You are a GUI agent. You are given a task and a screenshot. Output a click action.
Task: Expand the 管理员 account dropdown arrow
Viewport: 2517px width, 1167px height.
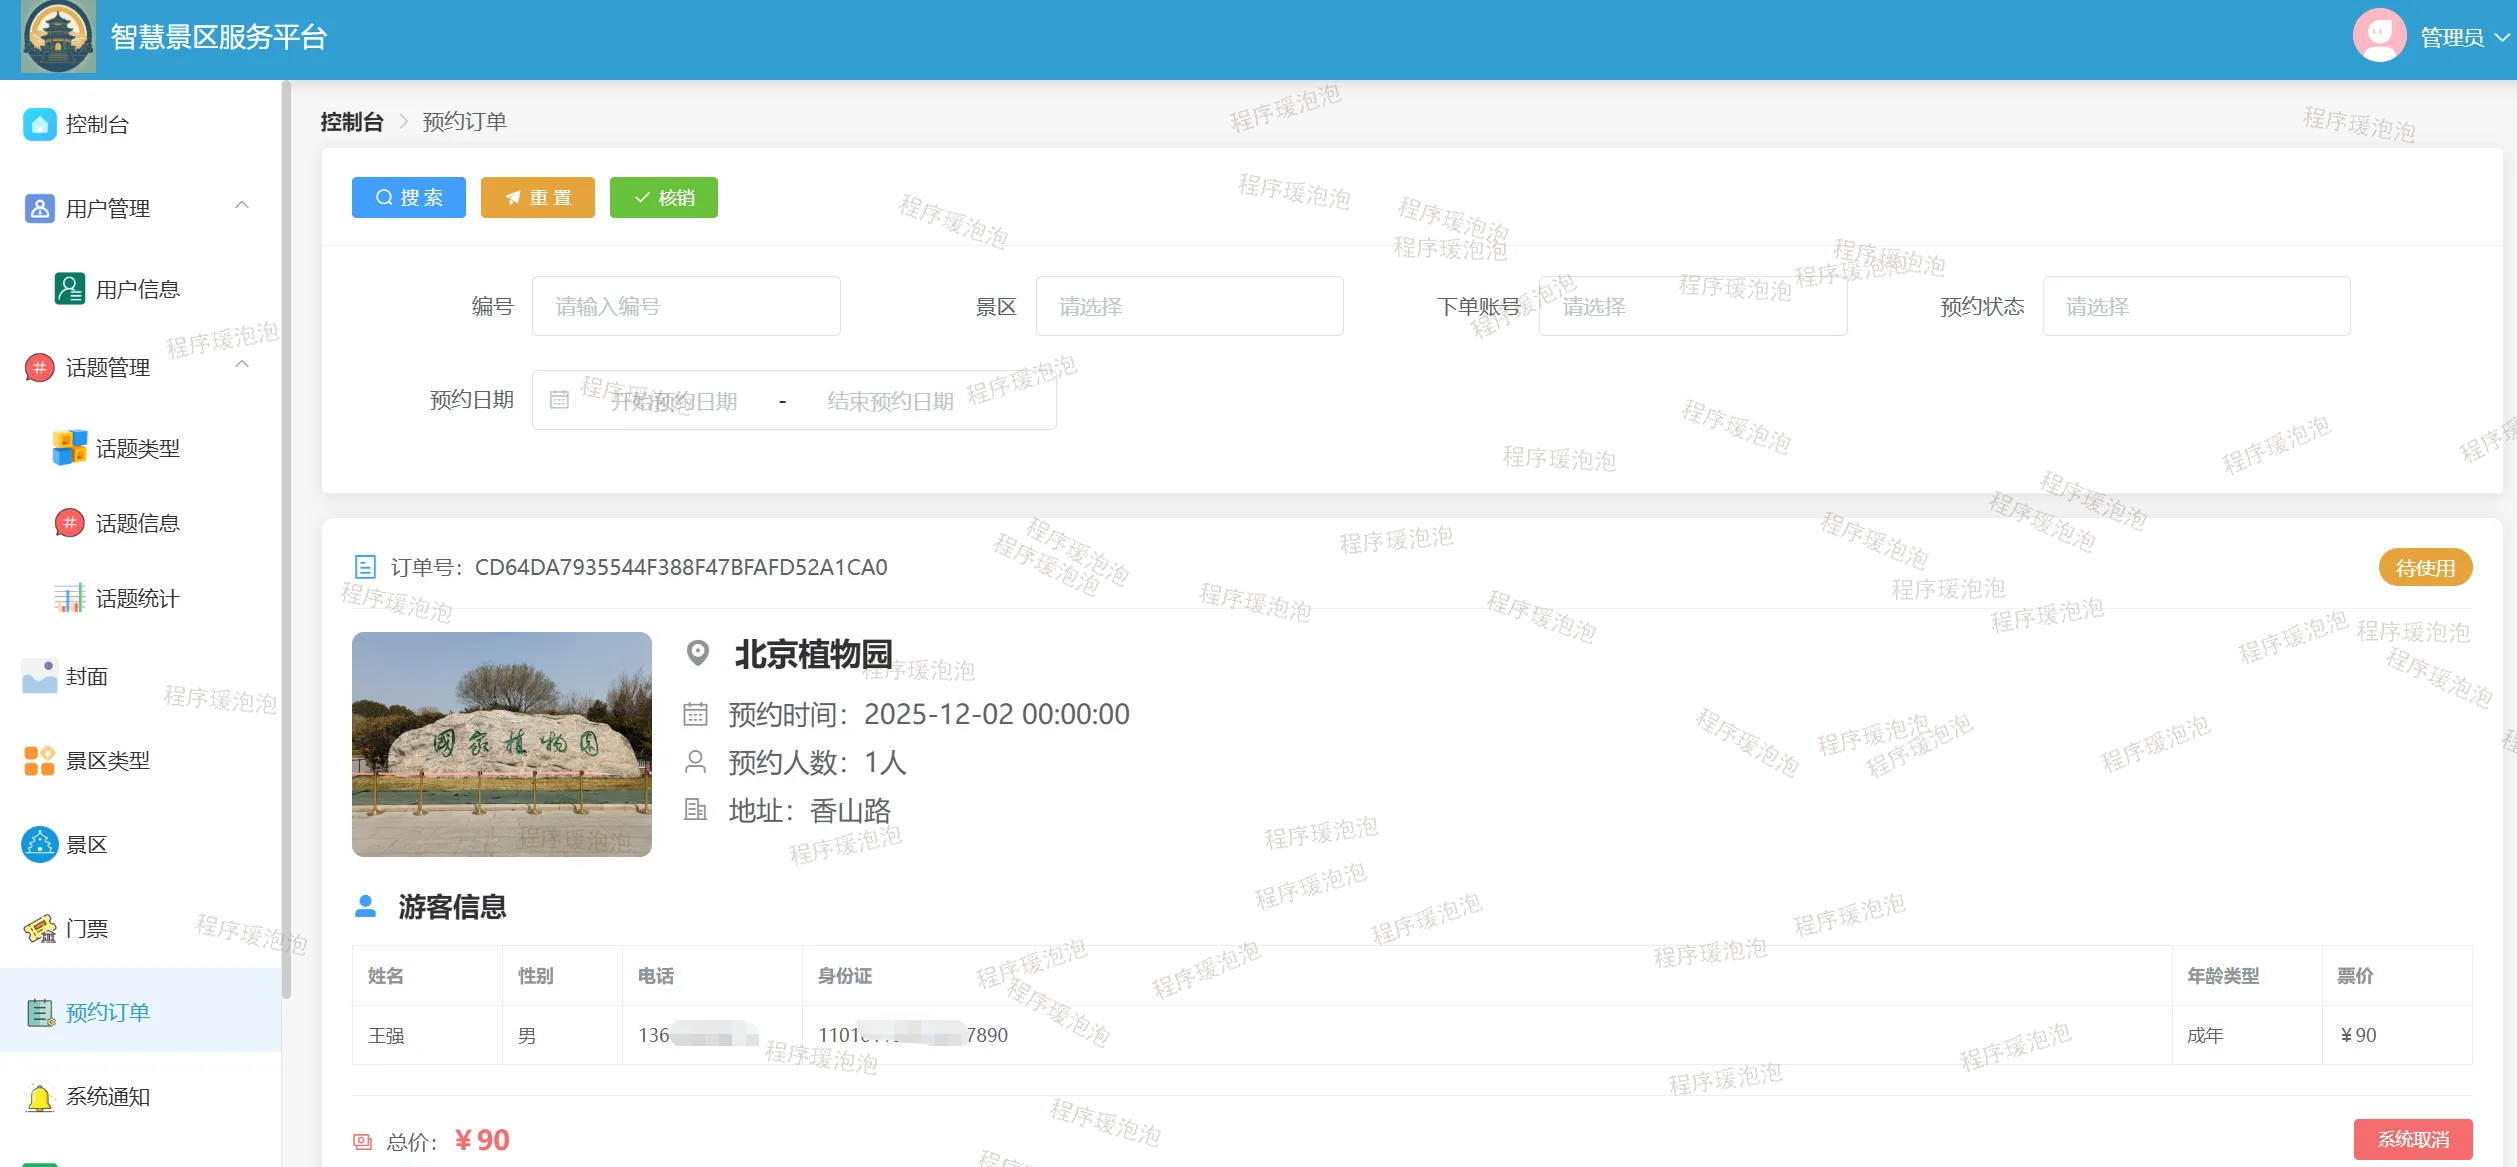pos(2502,38)
